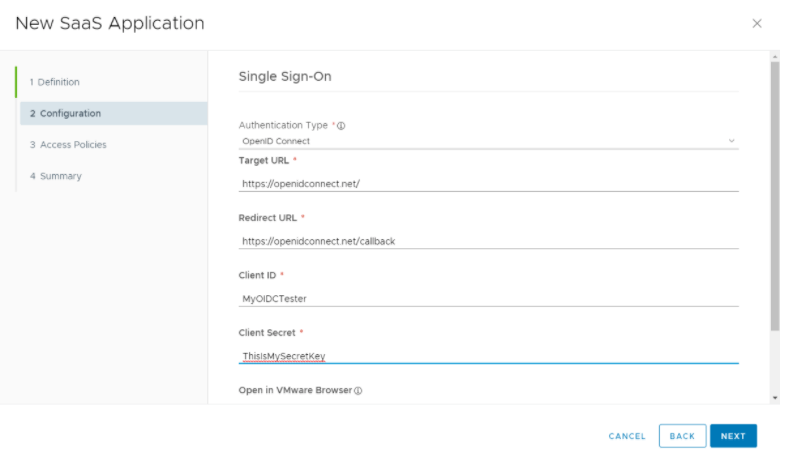Click the Back button
The width and height of the screenshot is (788, 473).
coord(682,436)
